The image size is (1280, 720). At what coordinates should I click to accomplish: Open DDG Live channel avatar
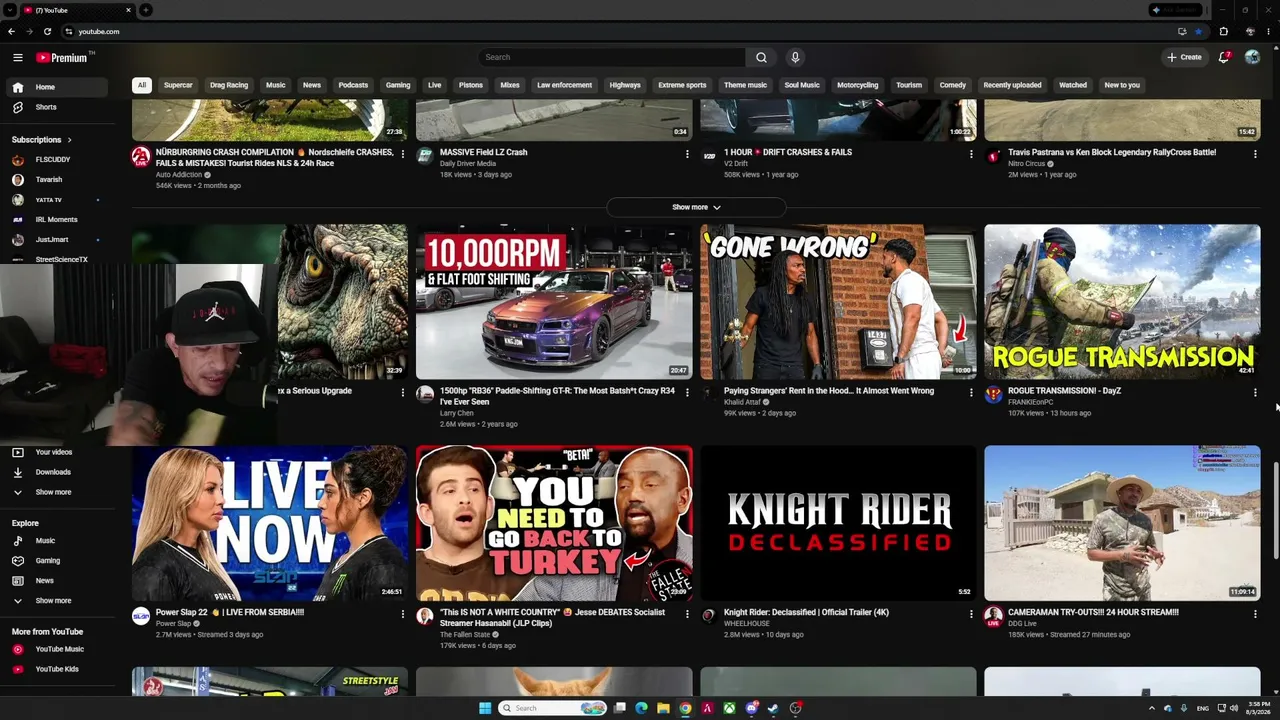tap(993, 616)
